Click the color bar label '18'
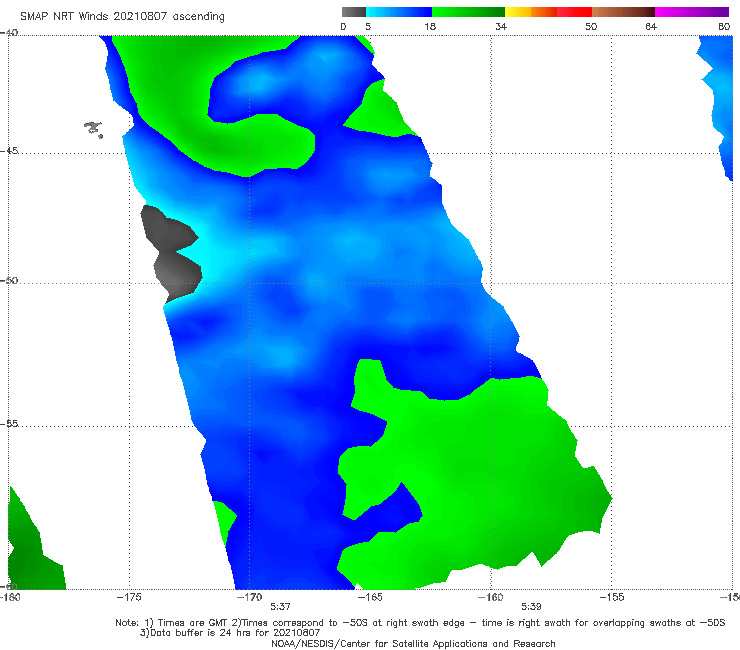This screenshot has height=650, width=740. 430,26
